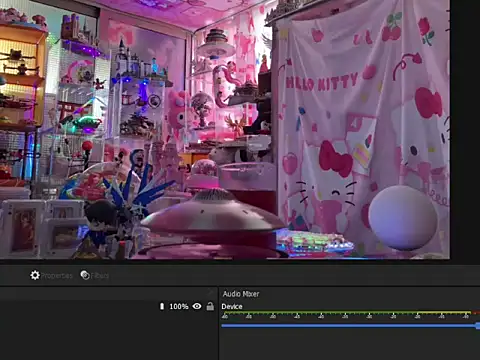The image size is (480, 360).
Task: Select the Audio Mixer panel title
Action: pos(241,294)
